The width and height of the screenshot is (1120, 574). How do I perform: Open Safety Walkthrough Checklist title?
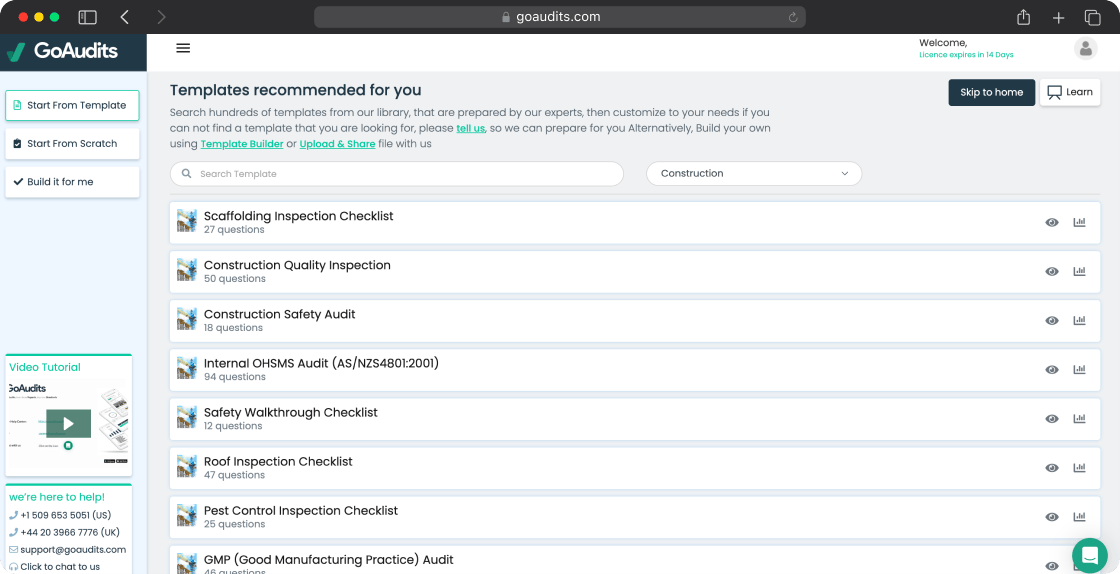(x=291, y=413)
